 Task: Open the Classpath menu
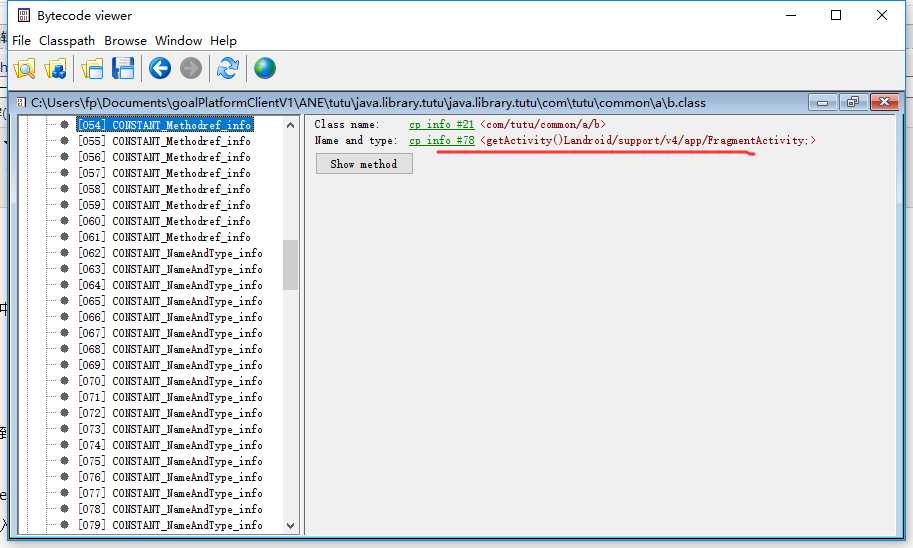[x=67, y=41]
